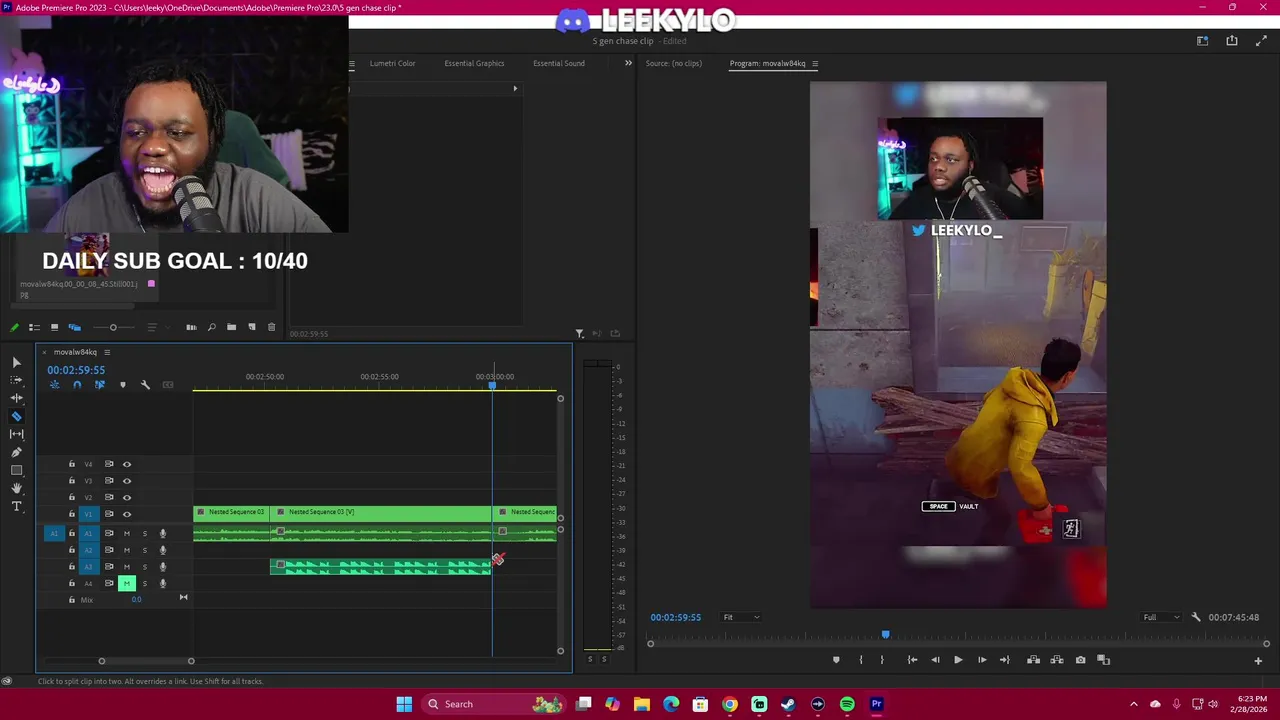Click Extract button in Program monitor
Image resolution: width=1280 pixels, height=720 pixels.
click(1057, 660)
